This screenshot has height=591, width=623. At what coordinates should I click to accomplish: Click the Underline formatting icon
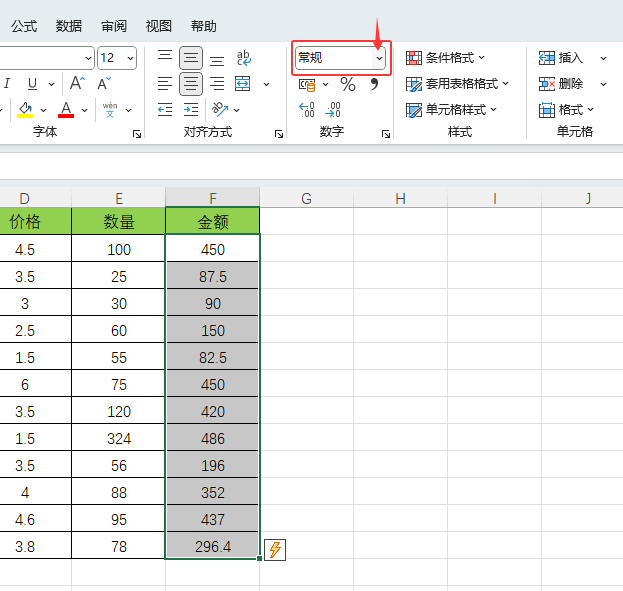coord(33,83)
